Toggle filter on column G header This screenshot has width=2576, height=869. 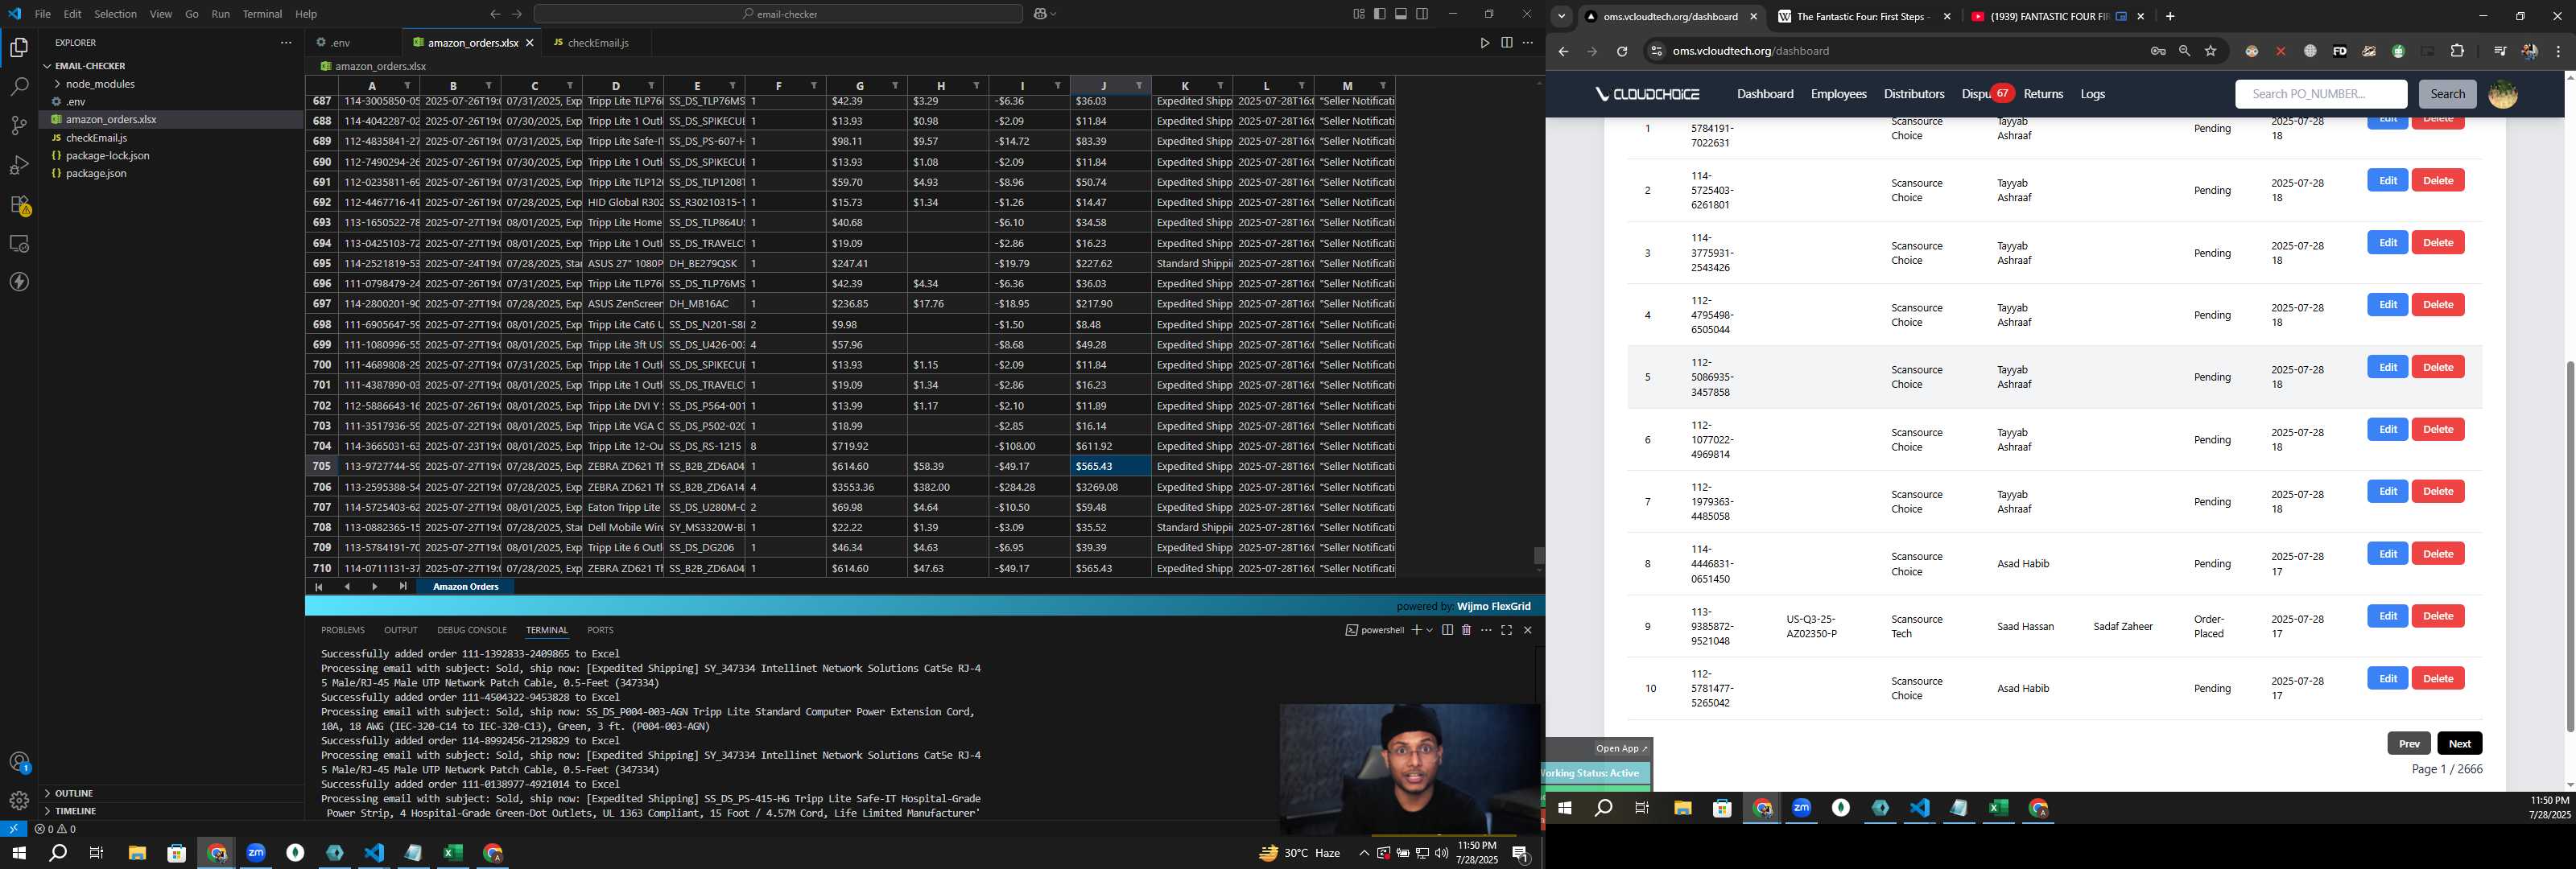pyautogui.click(x=895, y=86)
